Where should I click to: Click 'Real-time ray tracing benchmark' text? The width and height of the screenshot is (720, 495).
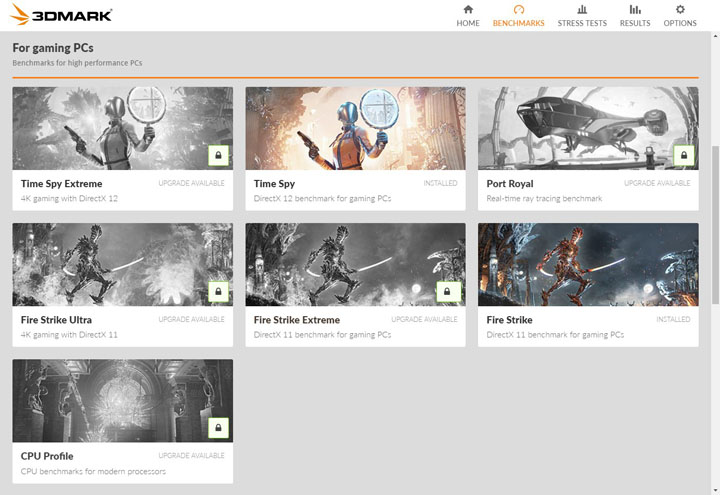544,198
